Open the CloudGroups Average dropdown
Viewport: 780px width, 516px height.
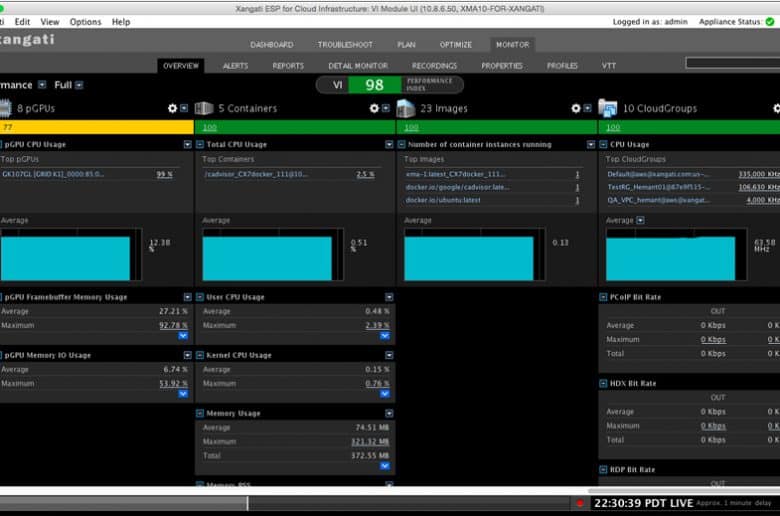pos(641,220)
